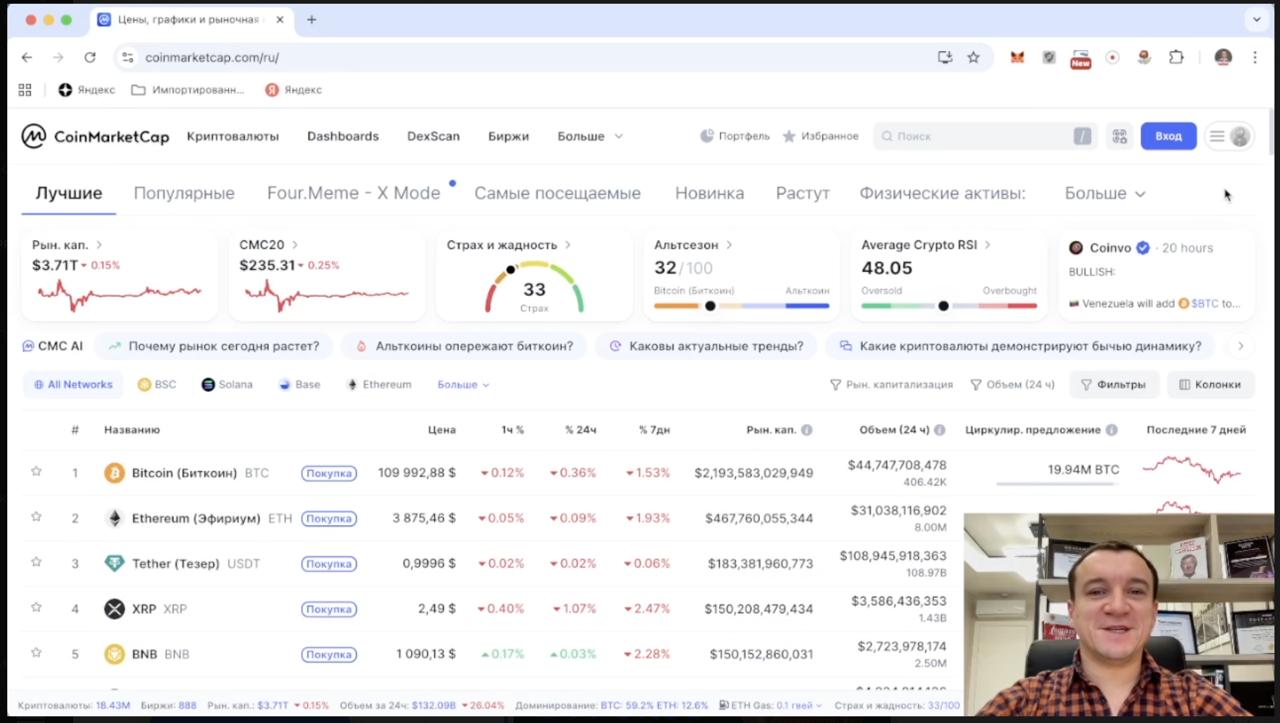Click the Bitcoin coin icon
The width and height of the screenshot is (1280, 723).
coord(114,473)
